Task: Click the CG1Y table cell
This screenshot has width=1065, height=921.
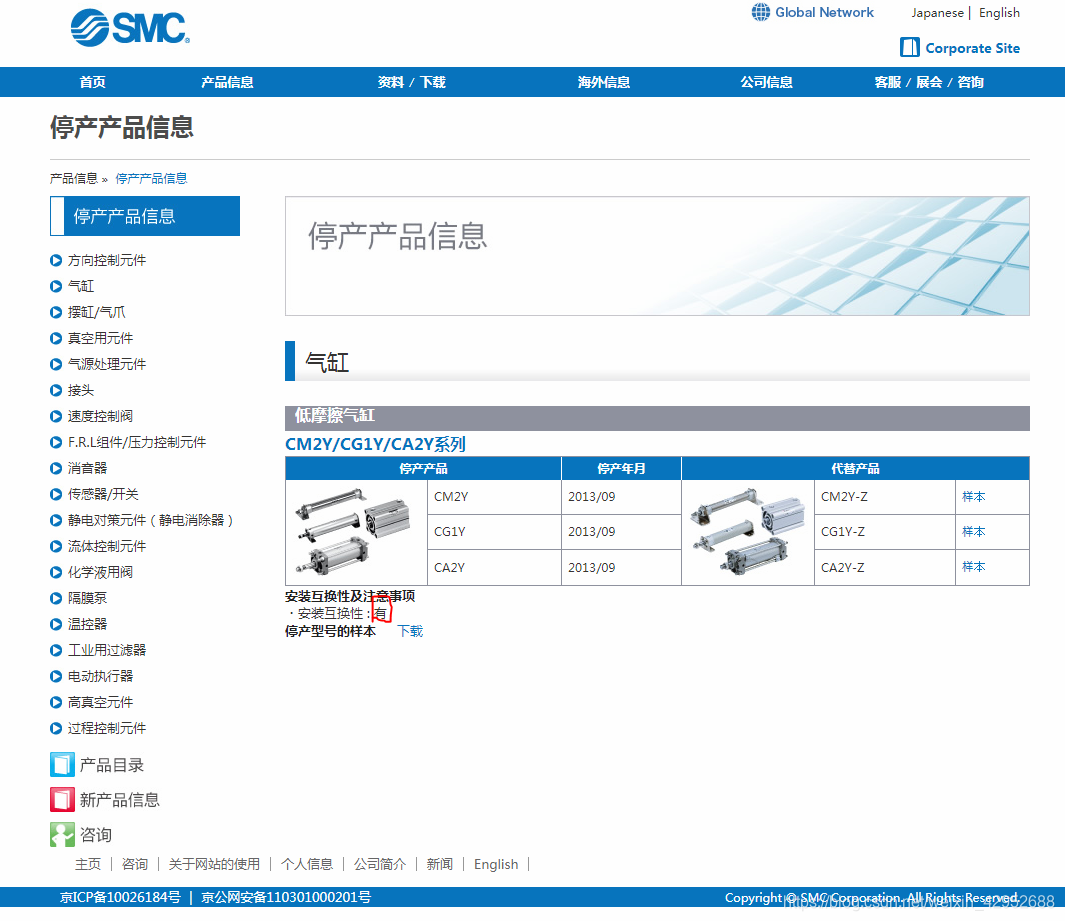Action: tap(494, 532)
